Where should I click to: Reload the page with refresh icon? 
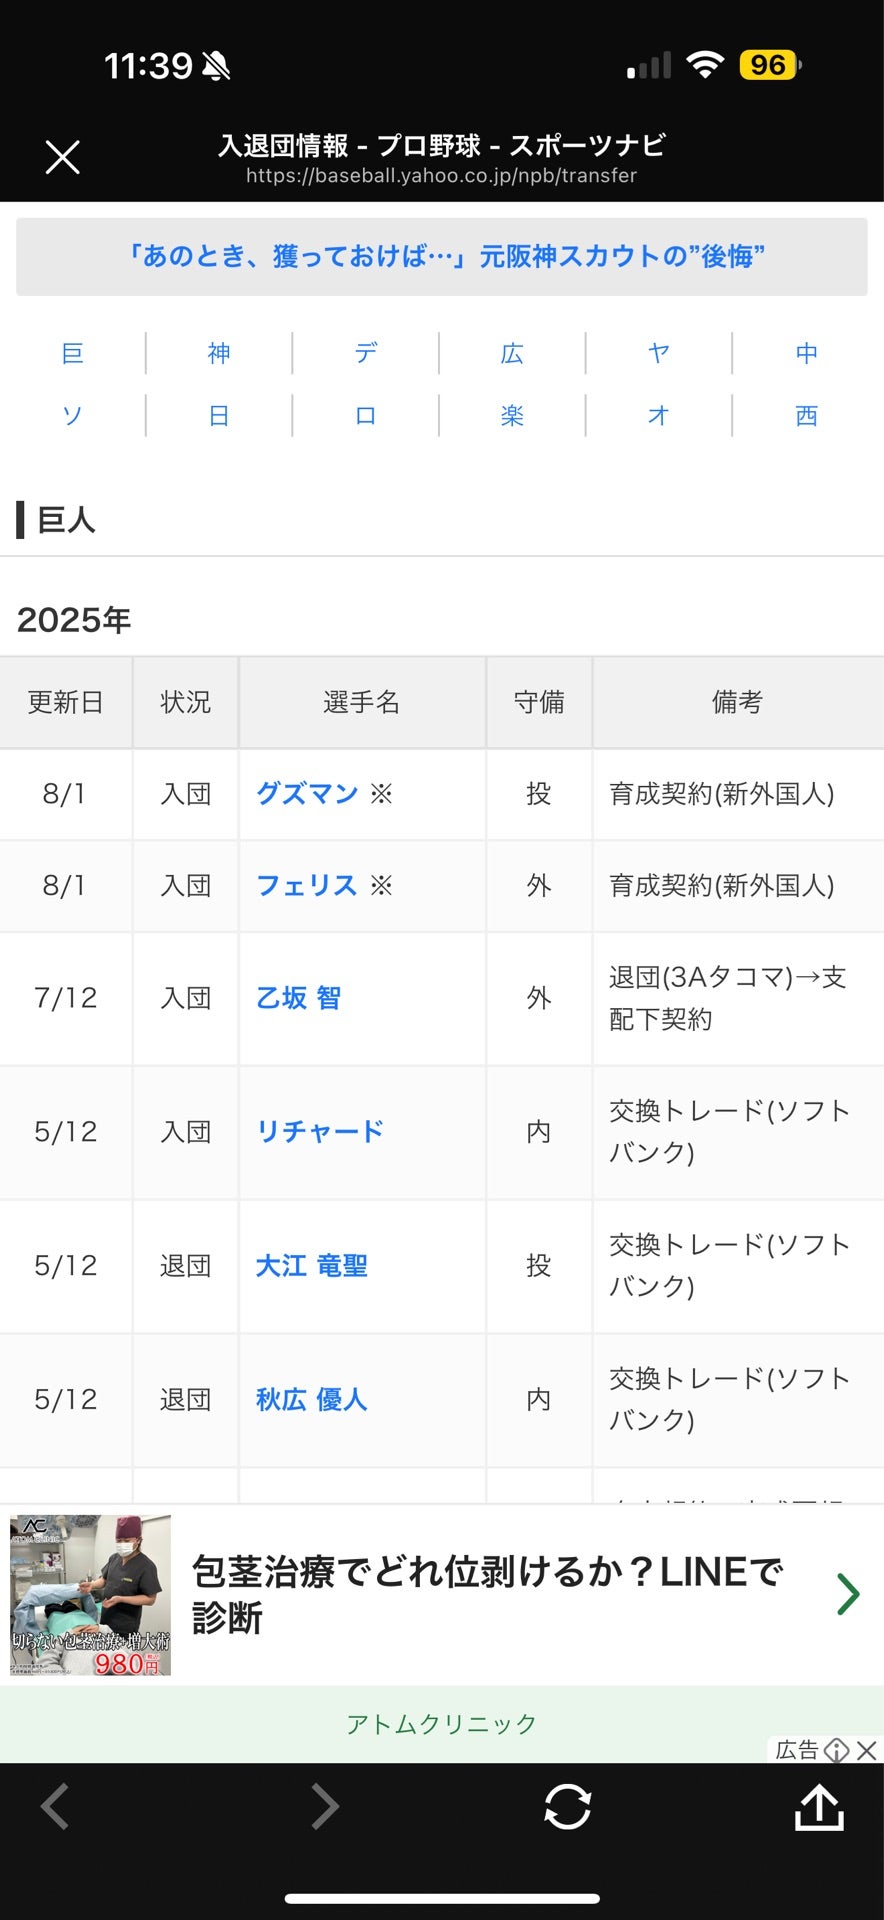pyautogui.click(x=567, y=1806)
